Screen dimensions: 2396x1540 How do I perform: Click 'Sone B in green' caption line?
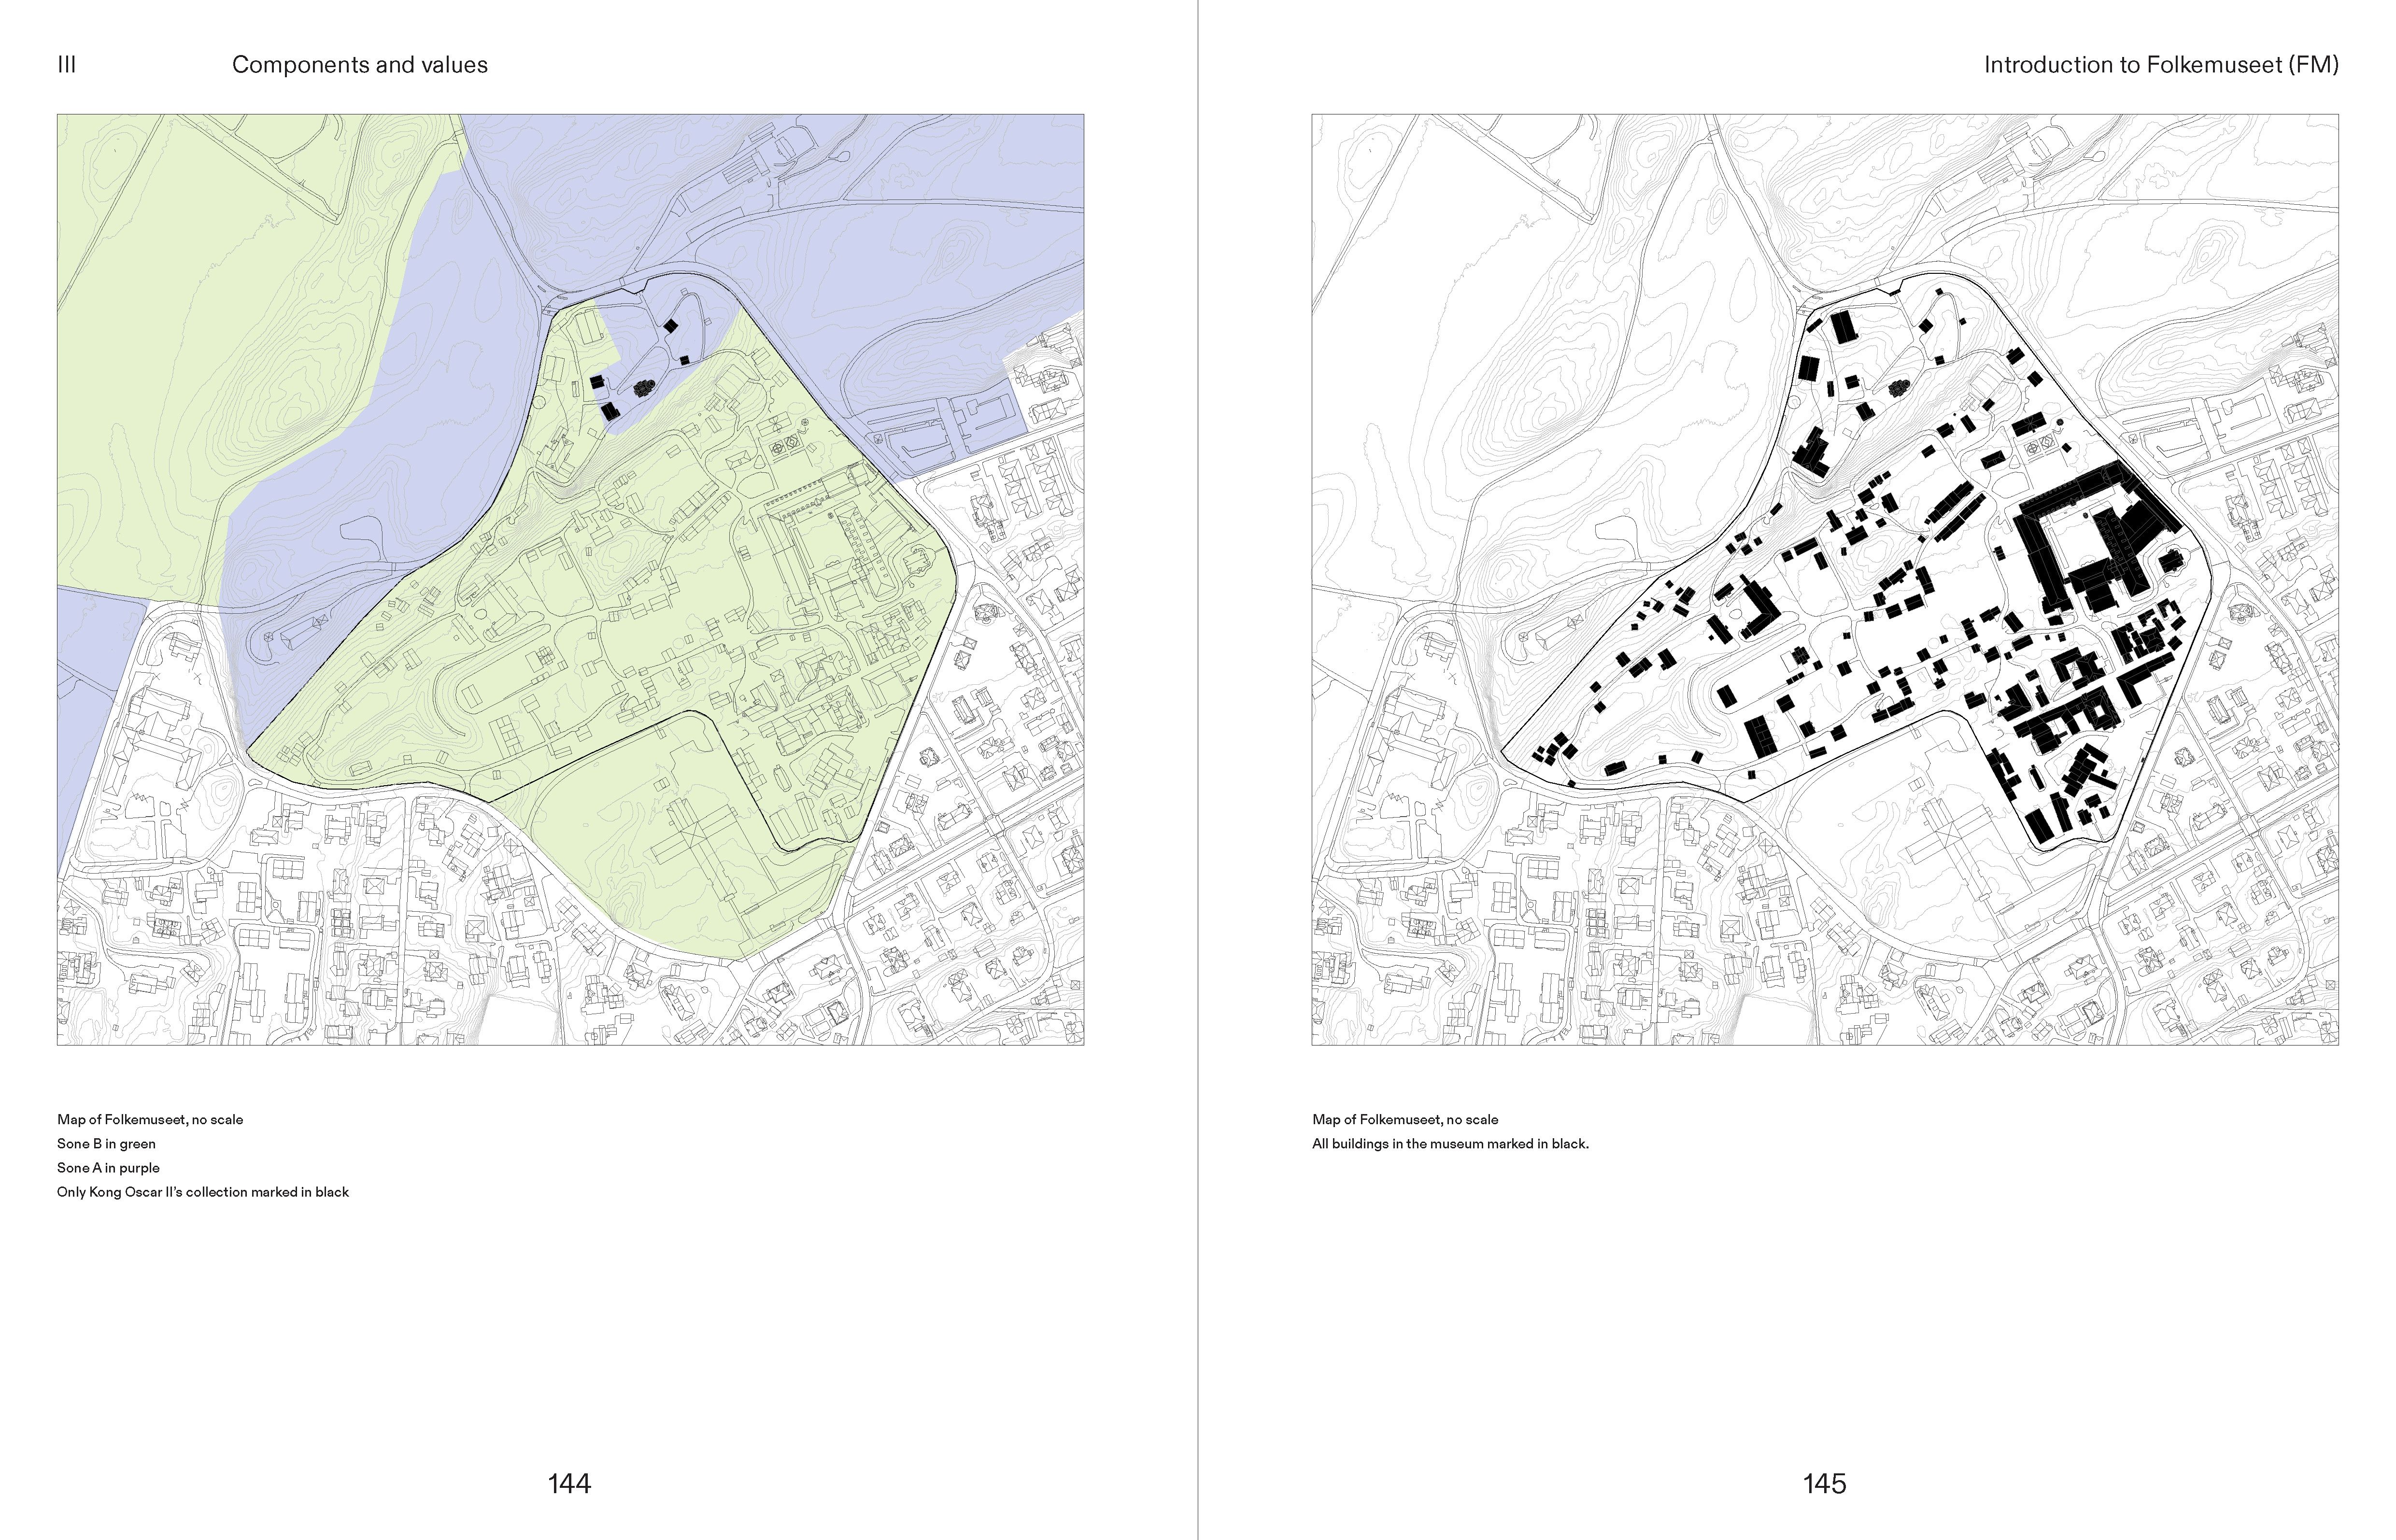(x=106, y=1143)
